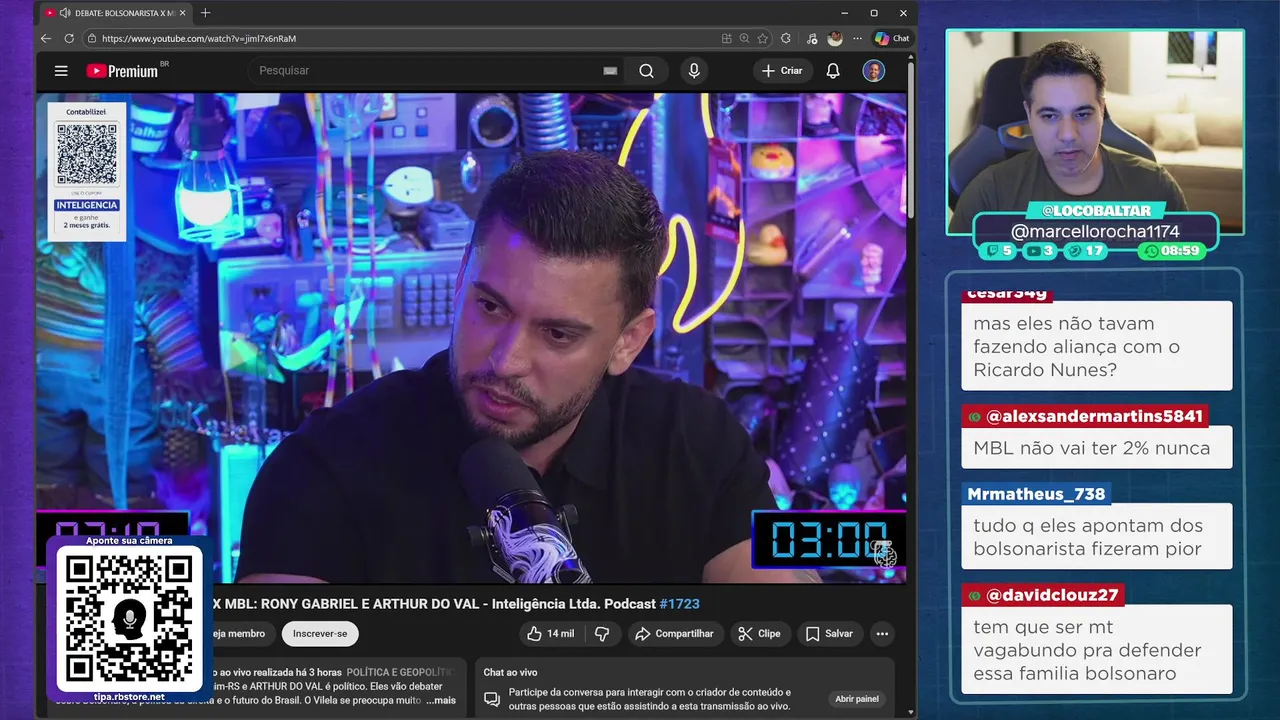Open the Copilot Chat button
This screenshot has width=1280, height=720.
(892, 38)
